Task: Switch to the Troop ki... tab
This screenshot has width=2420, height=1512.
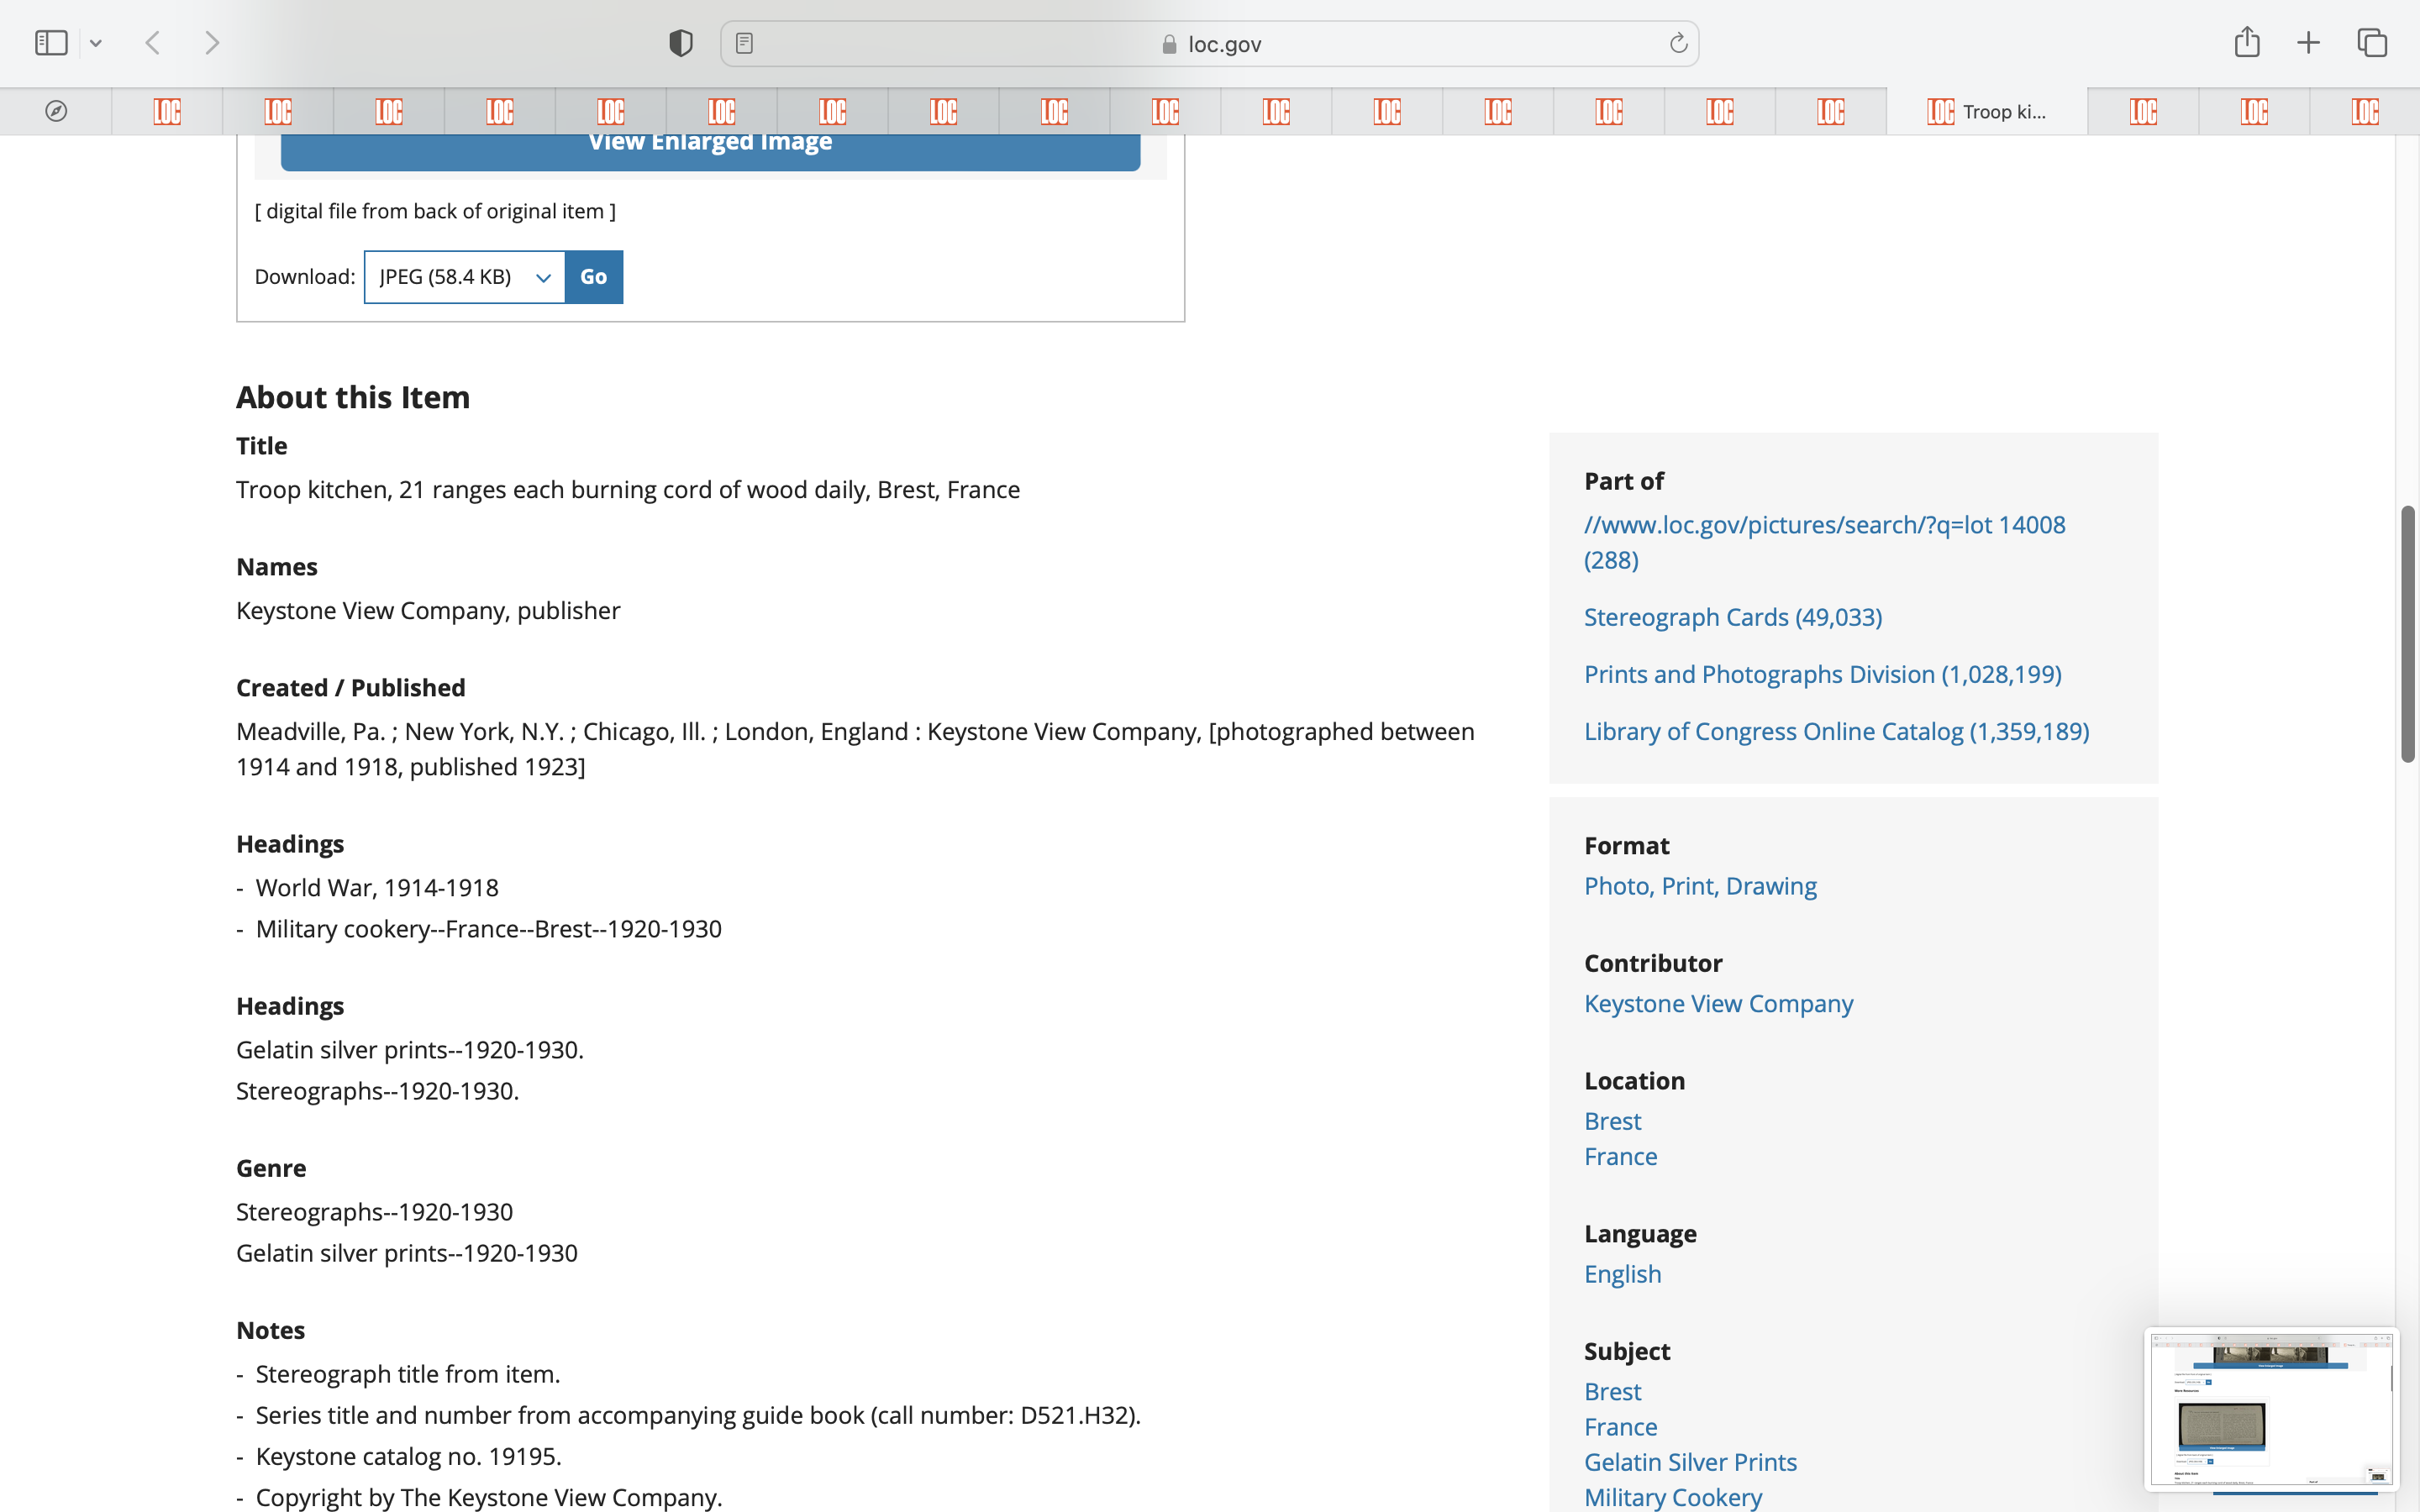Action: coord(1986,111)
